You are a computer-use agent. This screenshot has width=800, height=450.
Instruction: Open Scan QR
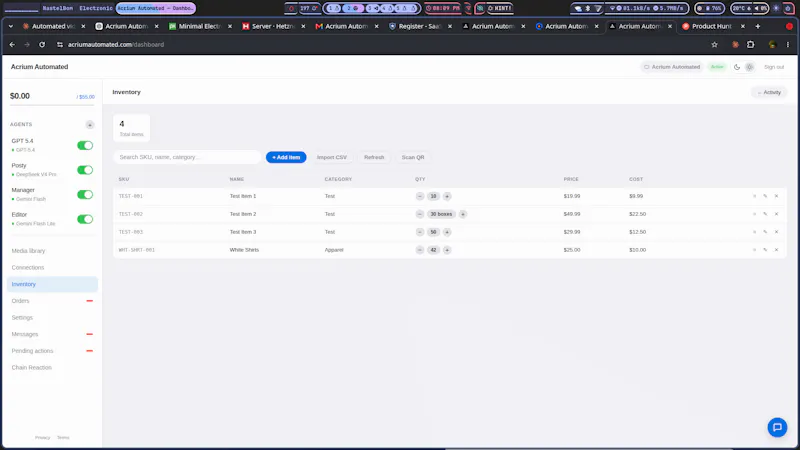413,157
